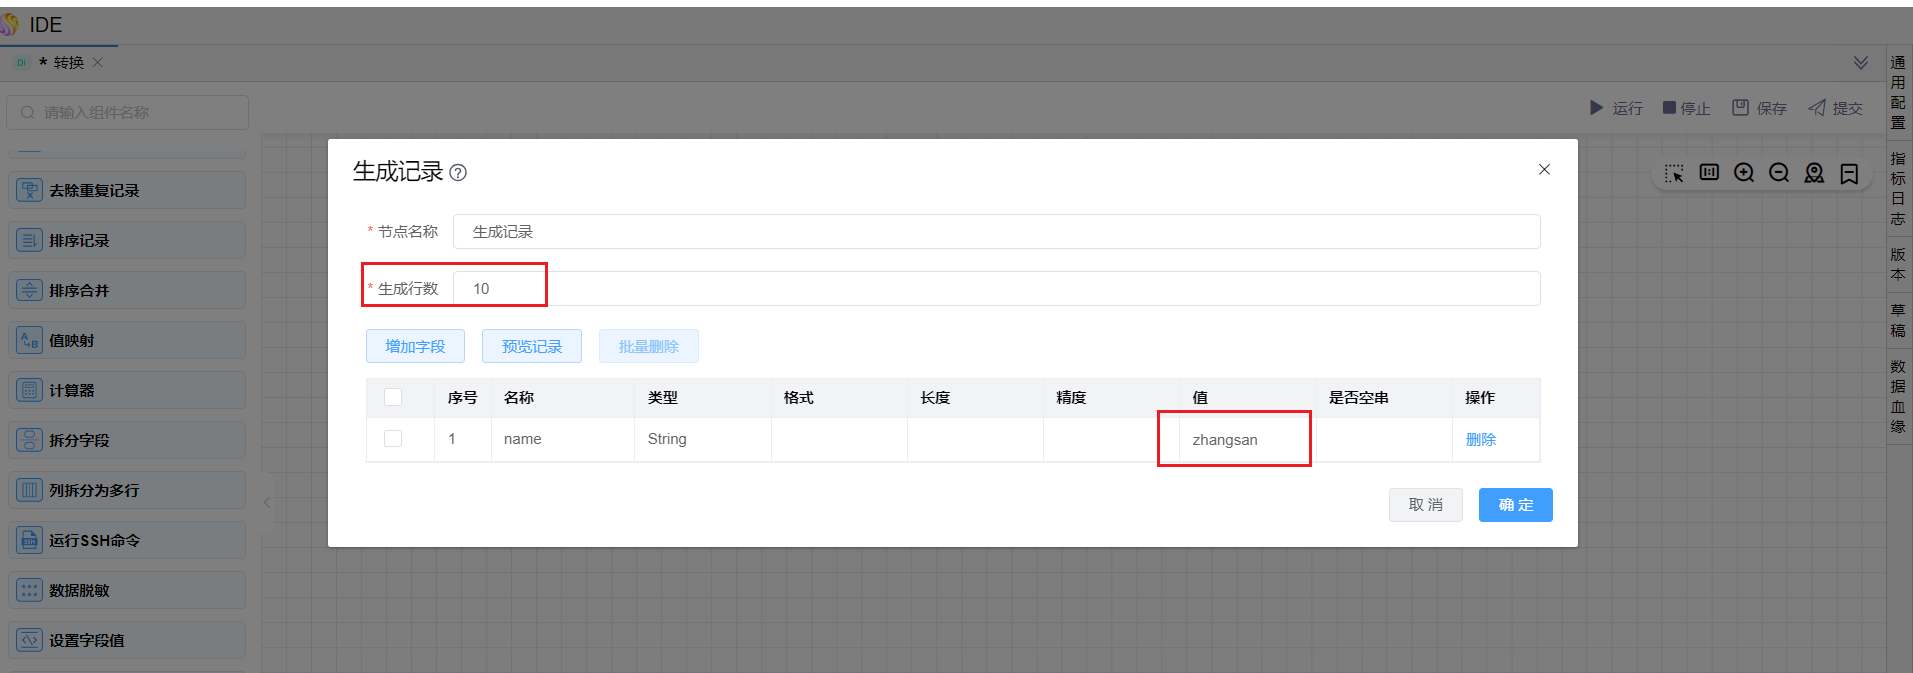Click the 增加字段 button
1913x673 pixels.
click(415, 346)
